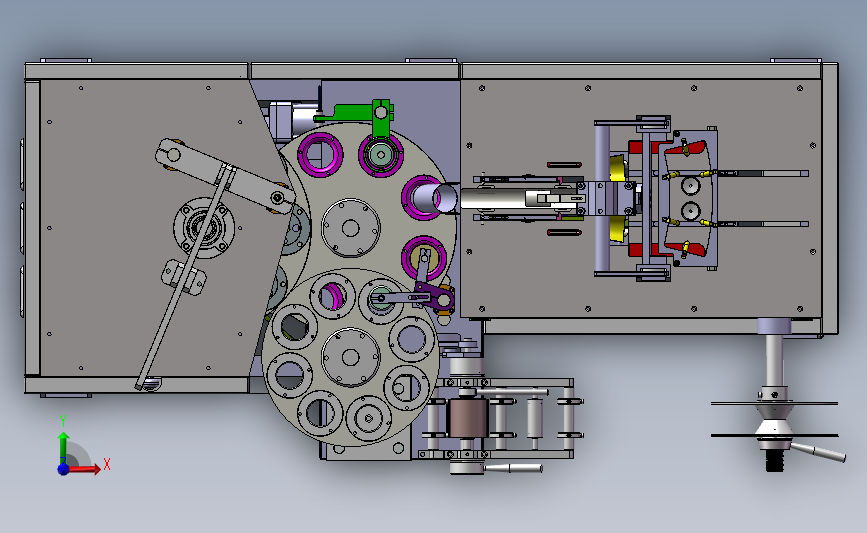
Task: Select the magenta ring under the green bracket
Action: pyautogui.click(x=380, y=155)
